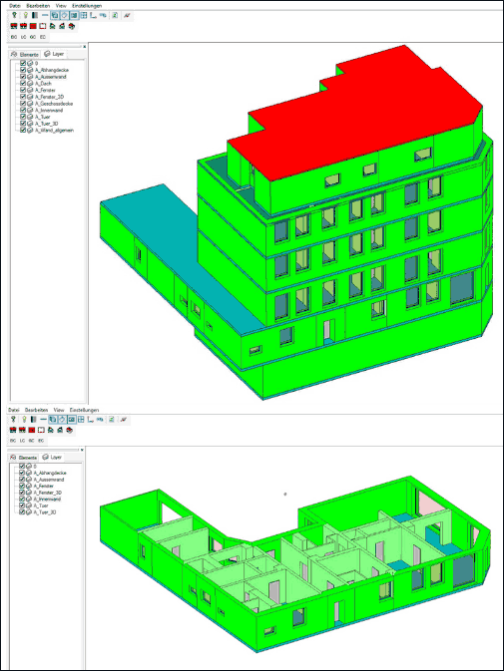Open the Einstellungen menu in the bottom window
This screenshot has width=504, height=671.
pos(84,410)
